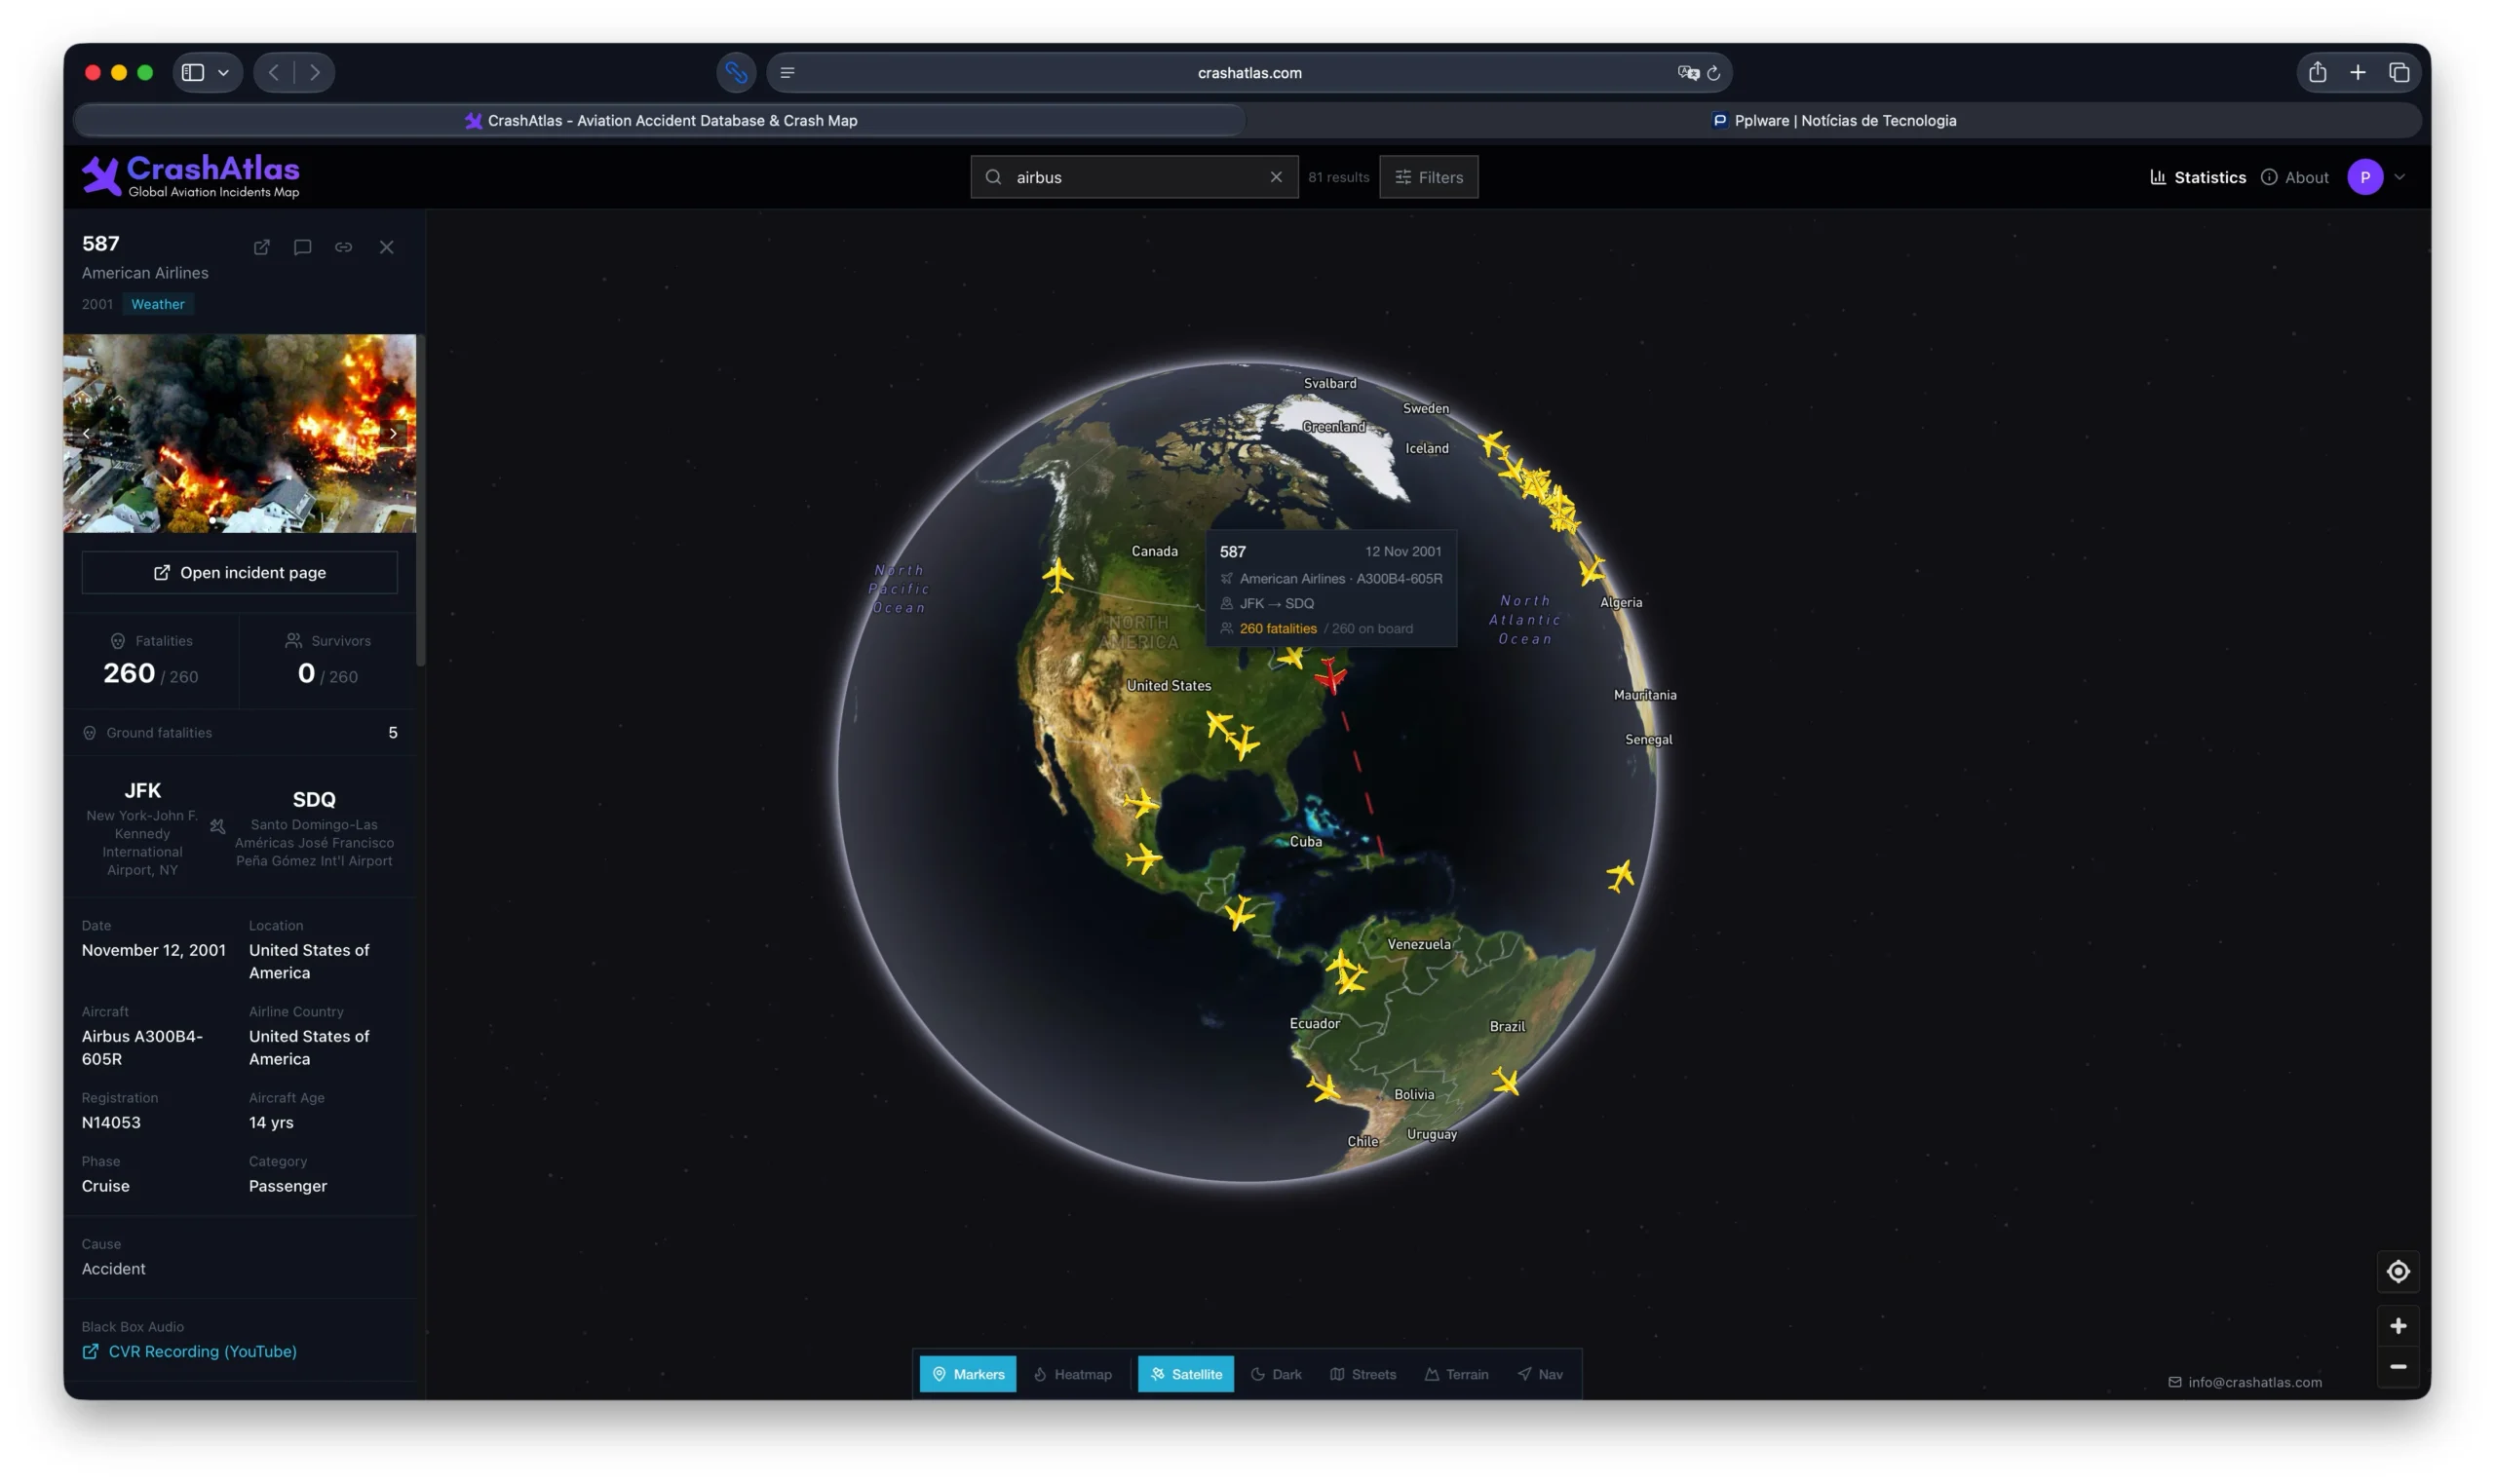The image size is (2495, 1484).
Task: Open incident 587 in new window icon
Action: click(x=261, y=247)
